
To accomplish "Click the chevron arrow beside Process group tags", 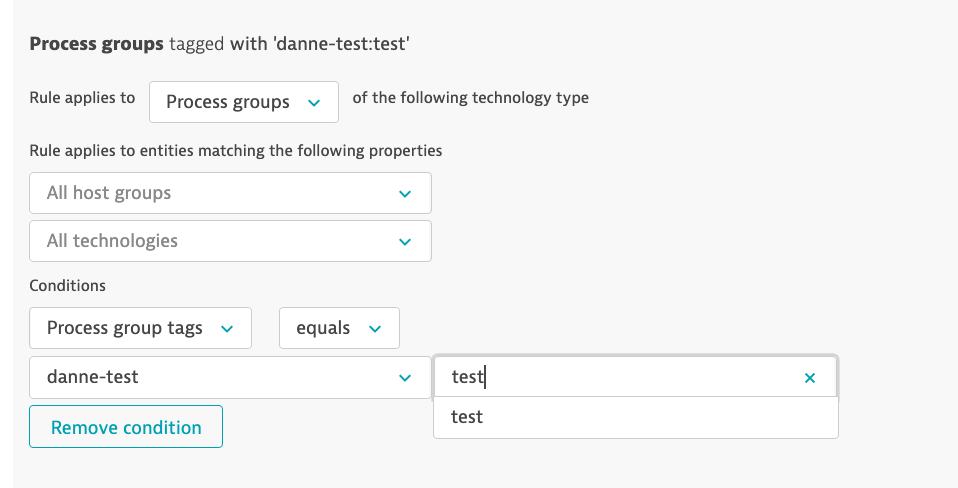I will tap(227, 328).
